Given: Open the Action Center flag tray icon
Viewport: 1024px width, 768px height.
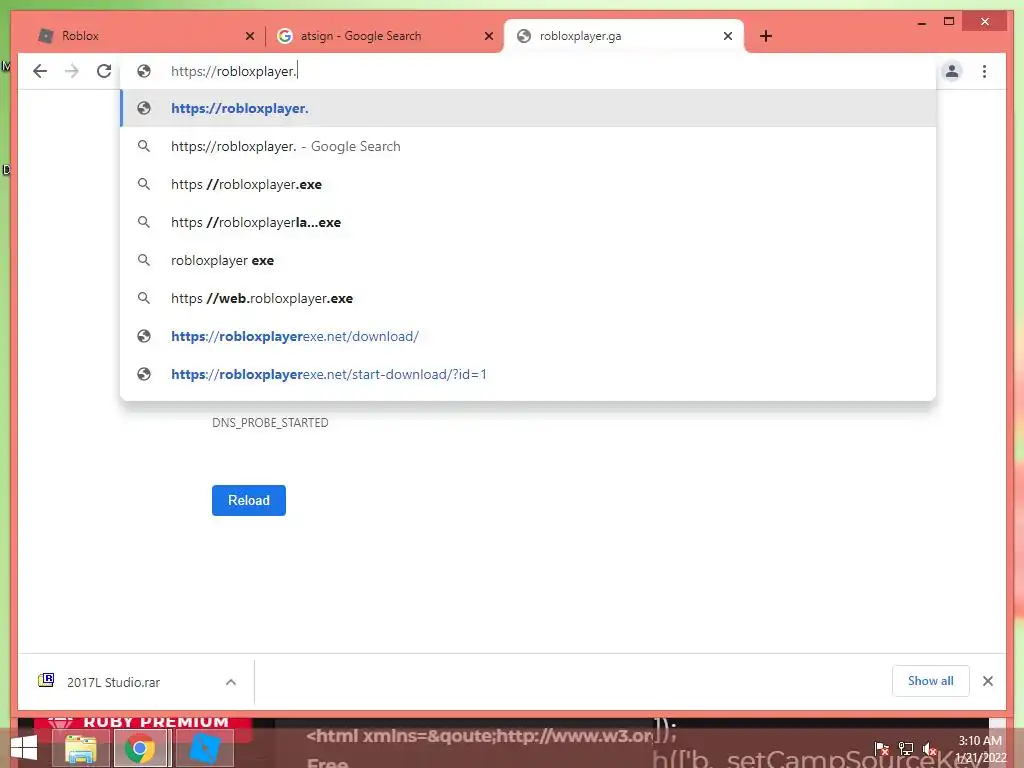Looking at the screenshot, I should click(x=882, y=748).
